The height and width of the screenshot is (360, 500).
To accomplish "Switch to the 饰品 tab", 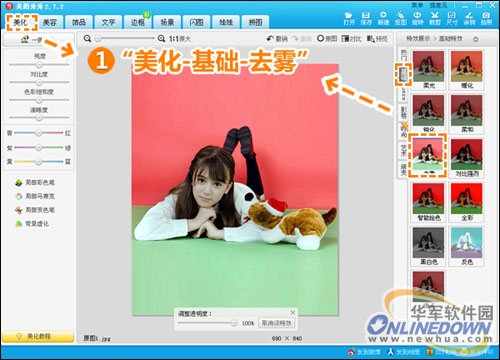I will [79, 22].
